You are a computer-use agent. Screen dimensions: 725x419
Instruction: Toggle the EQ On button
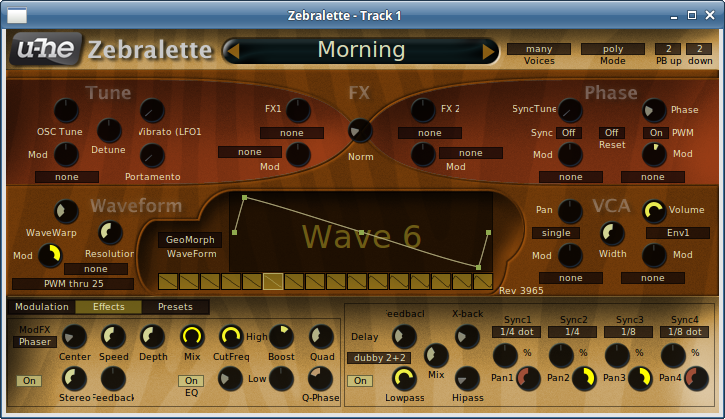pyautogui.click(x=191, y=381)
